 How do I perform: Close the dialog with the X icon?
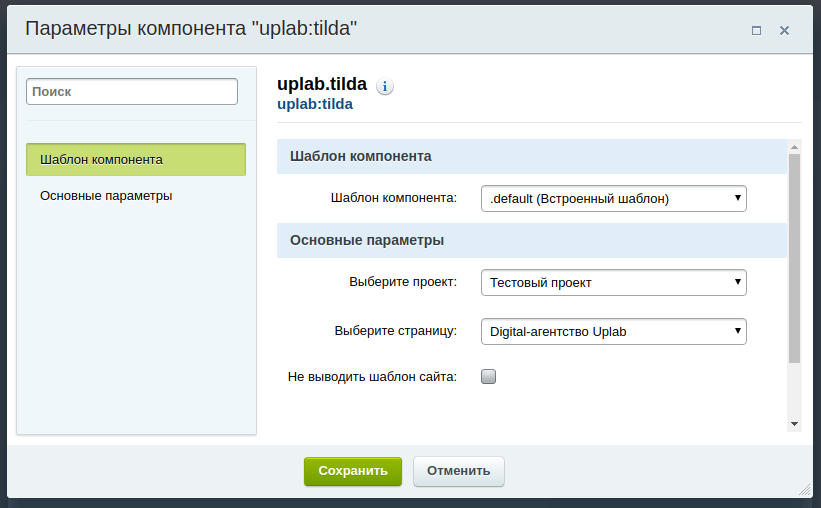click(x=784, y=30)
